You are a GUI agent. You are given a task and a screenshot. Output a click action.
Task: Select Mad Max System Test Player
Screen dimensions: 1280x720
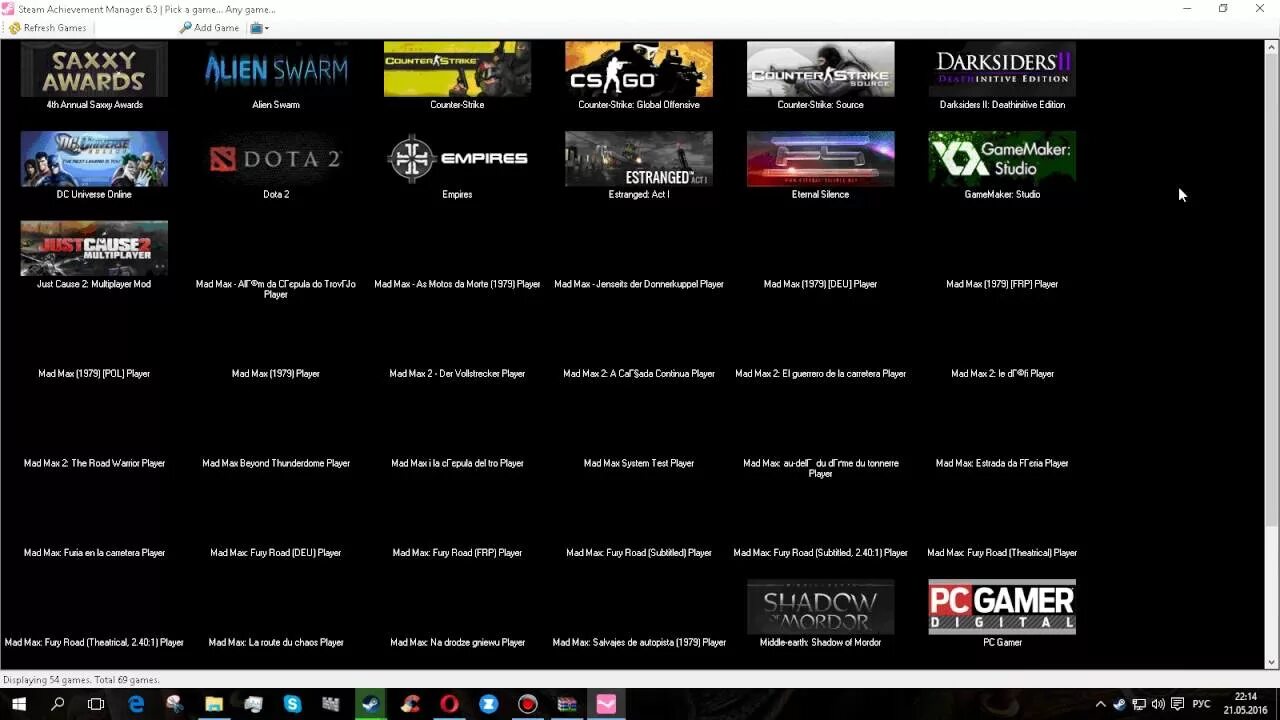[639, 463]
